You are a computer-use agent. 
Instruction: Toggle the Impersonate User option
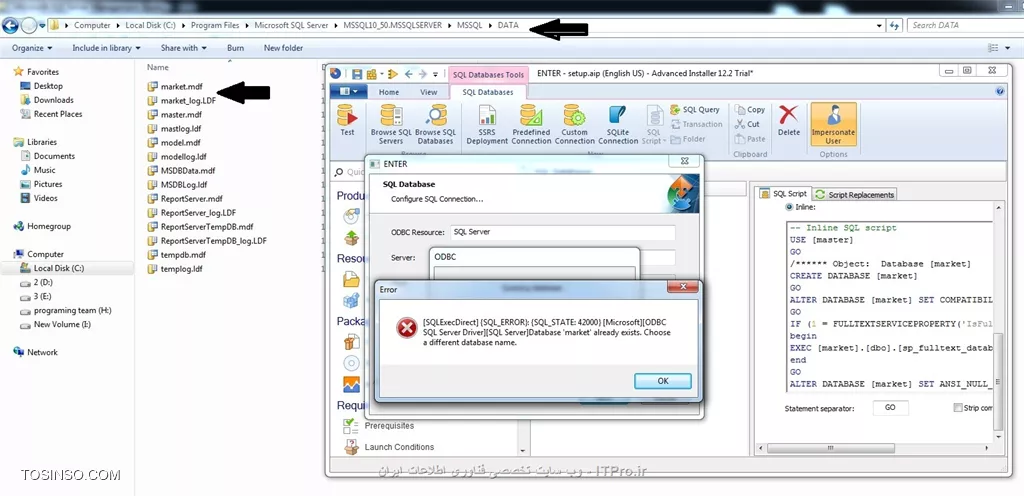tap(833, 125)
